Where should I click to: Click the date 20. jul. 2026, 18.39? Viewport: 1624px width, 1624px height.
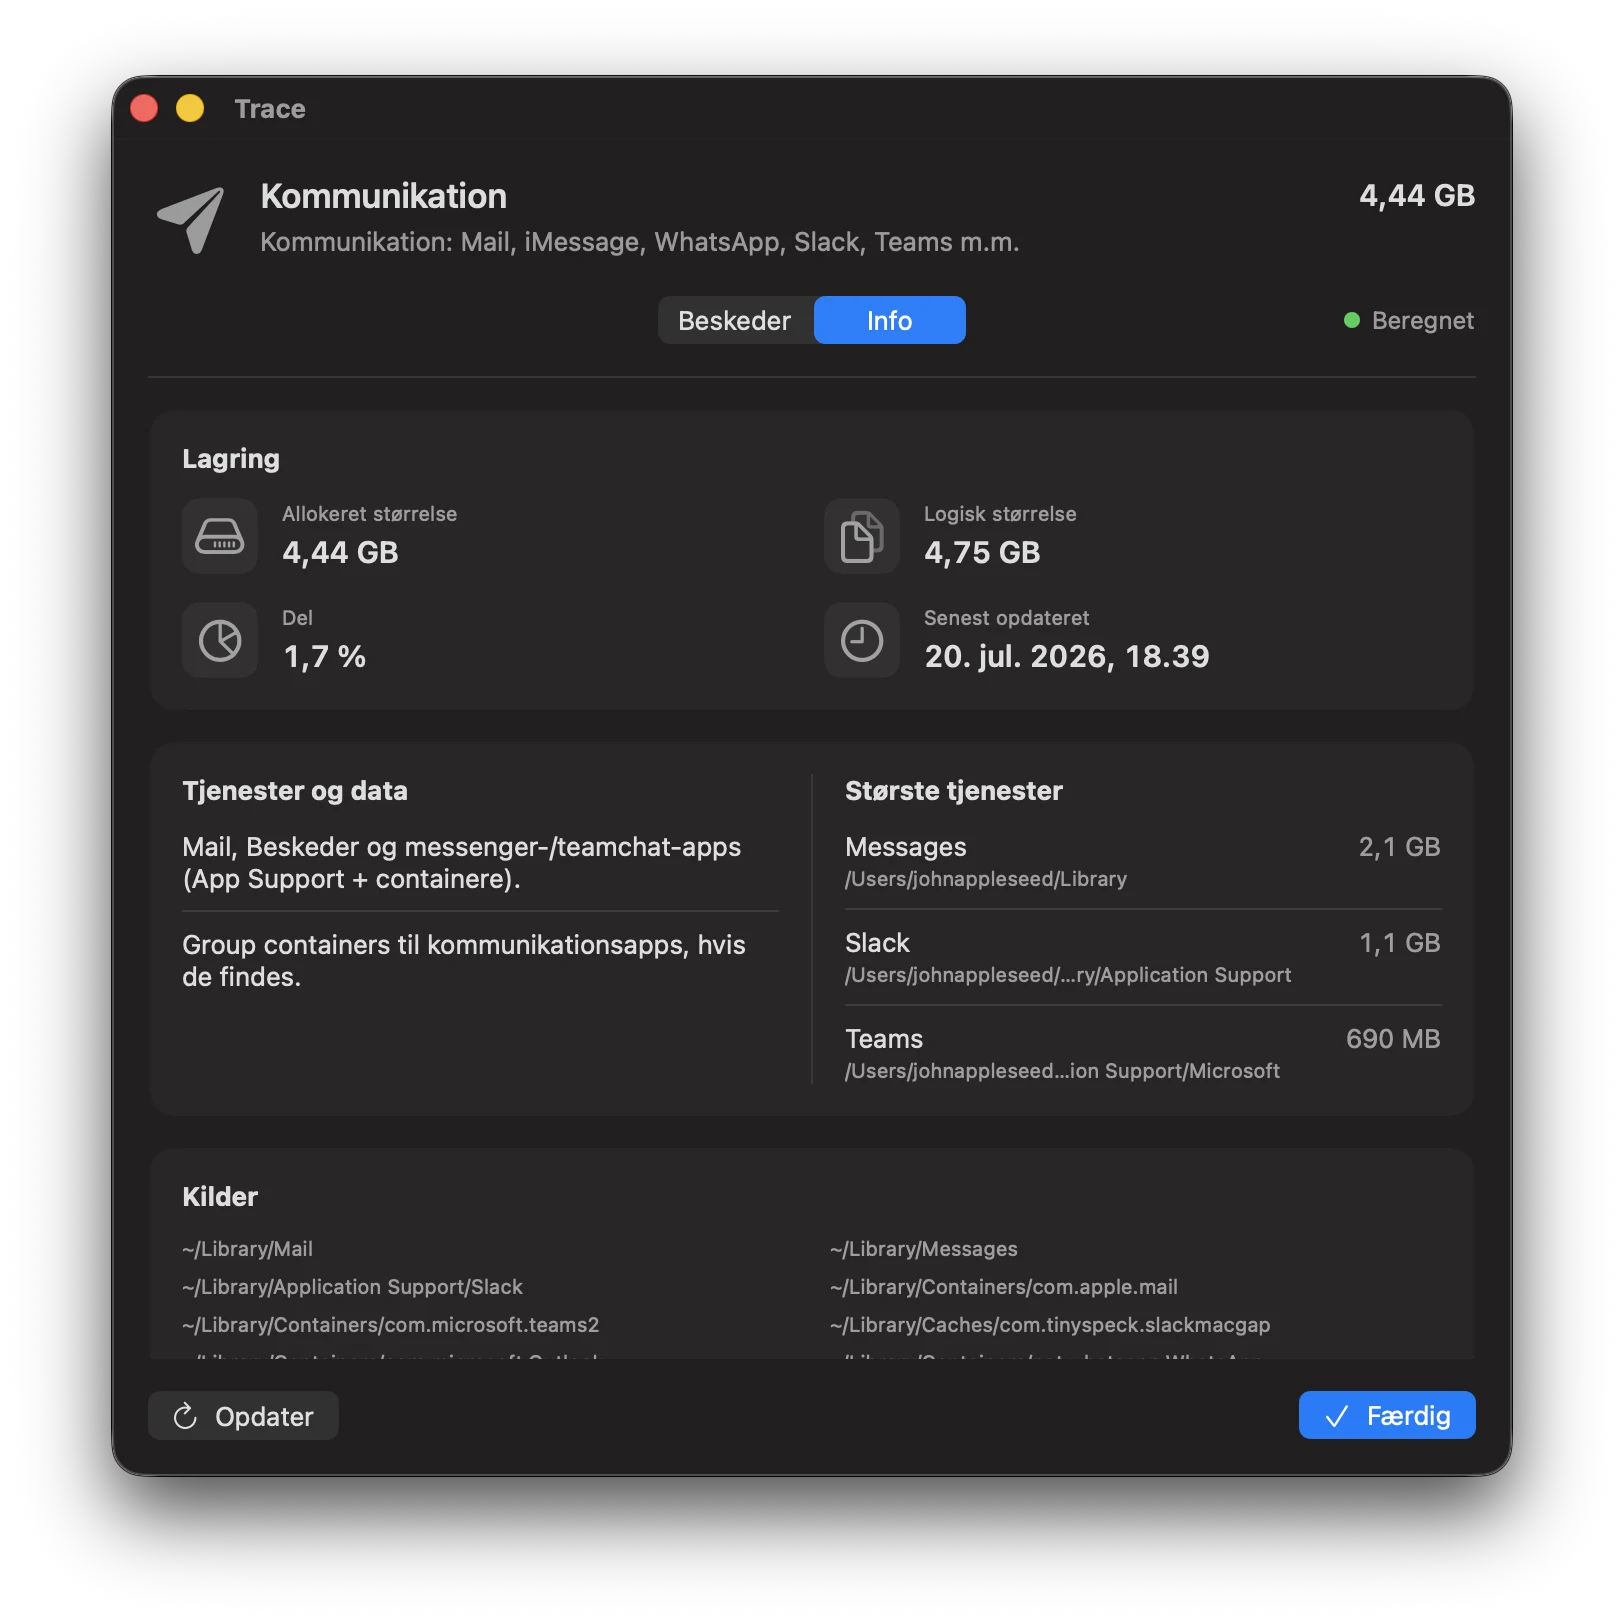pyautogui.click(x=1067, y=656)
